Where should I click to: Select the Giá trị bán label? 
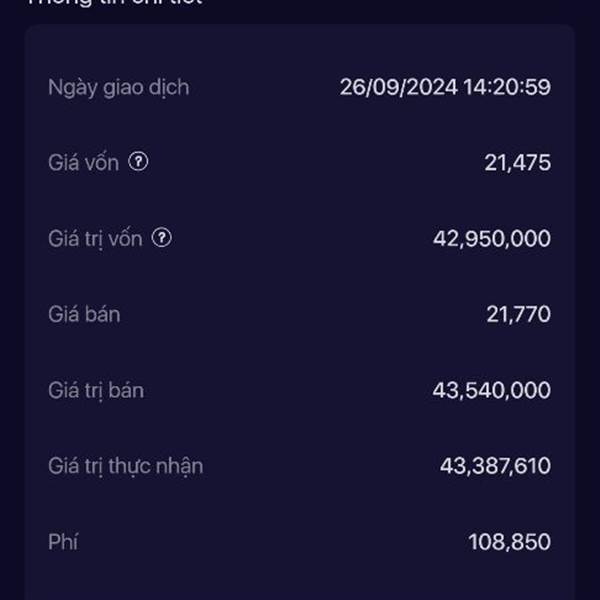96,391
